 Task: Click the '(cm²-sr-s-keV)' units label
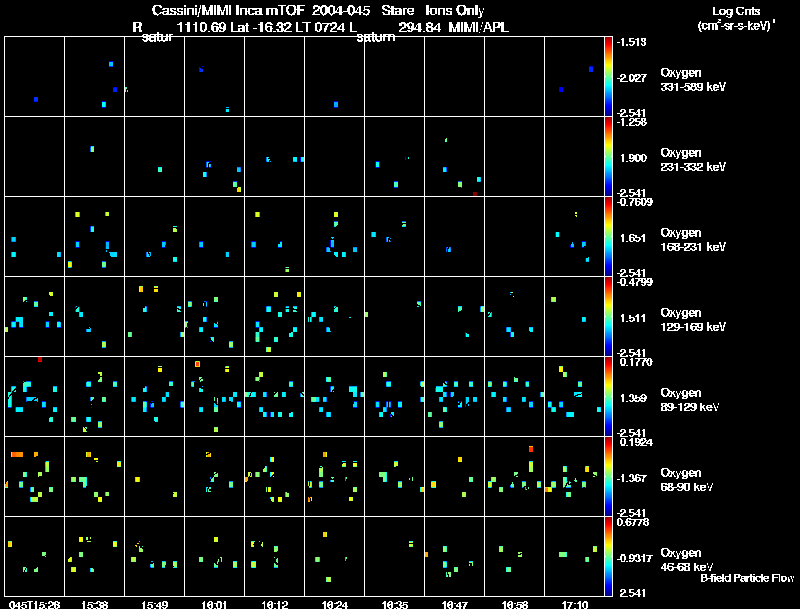pos(736,26)
